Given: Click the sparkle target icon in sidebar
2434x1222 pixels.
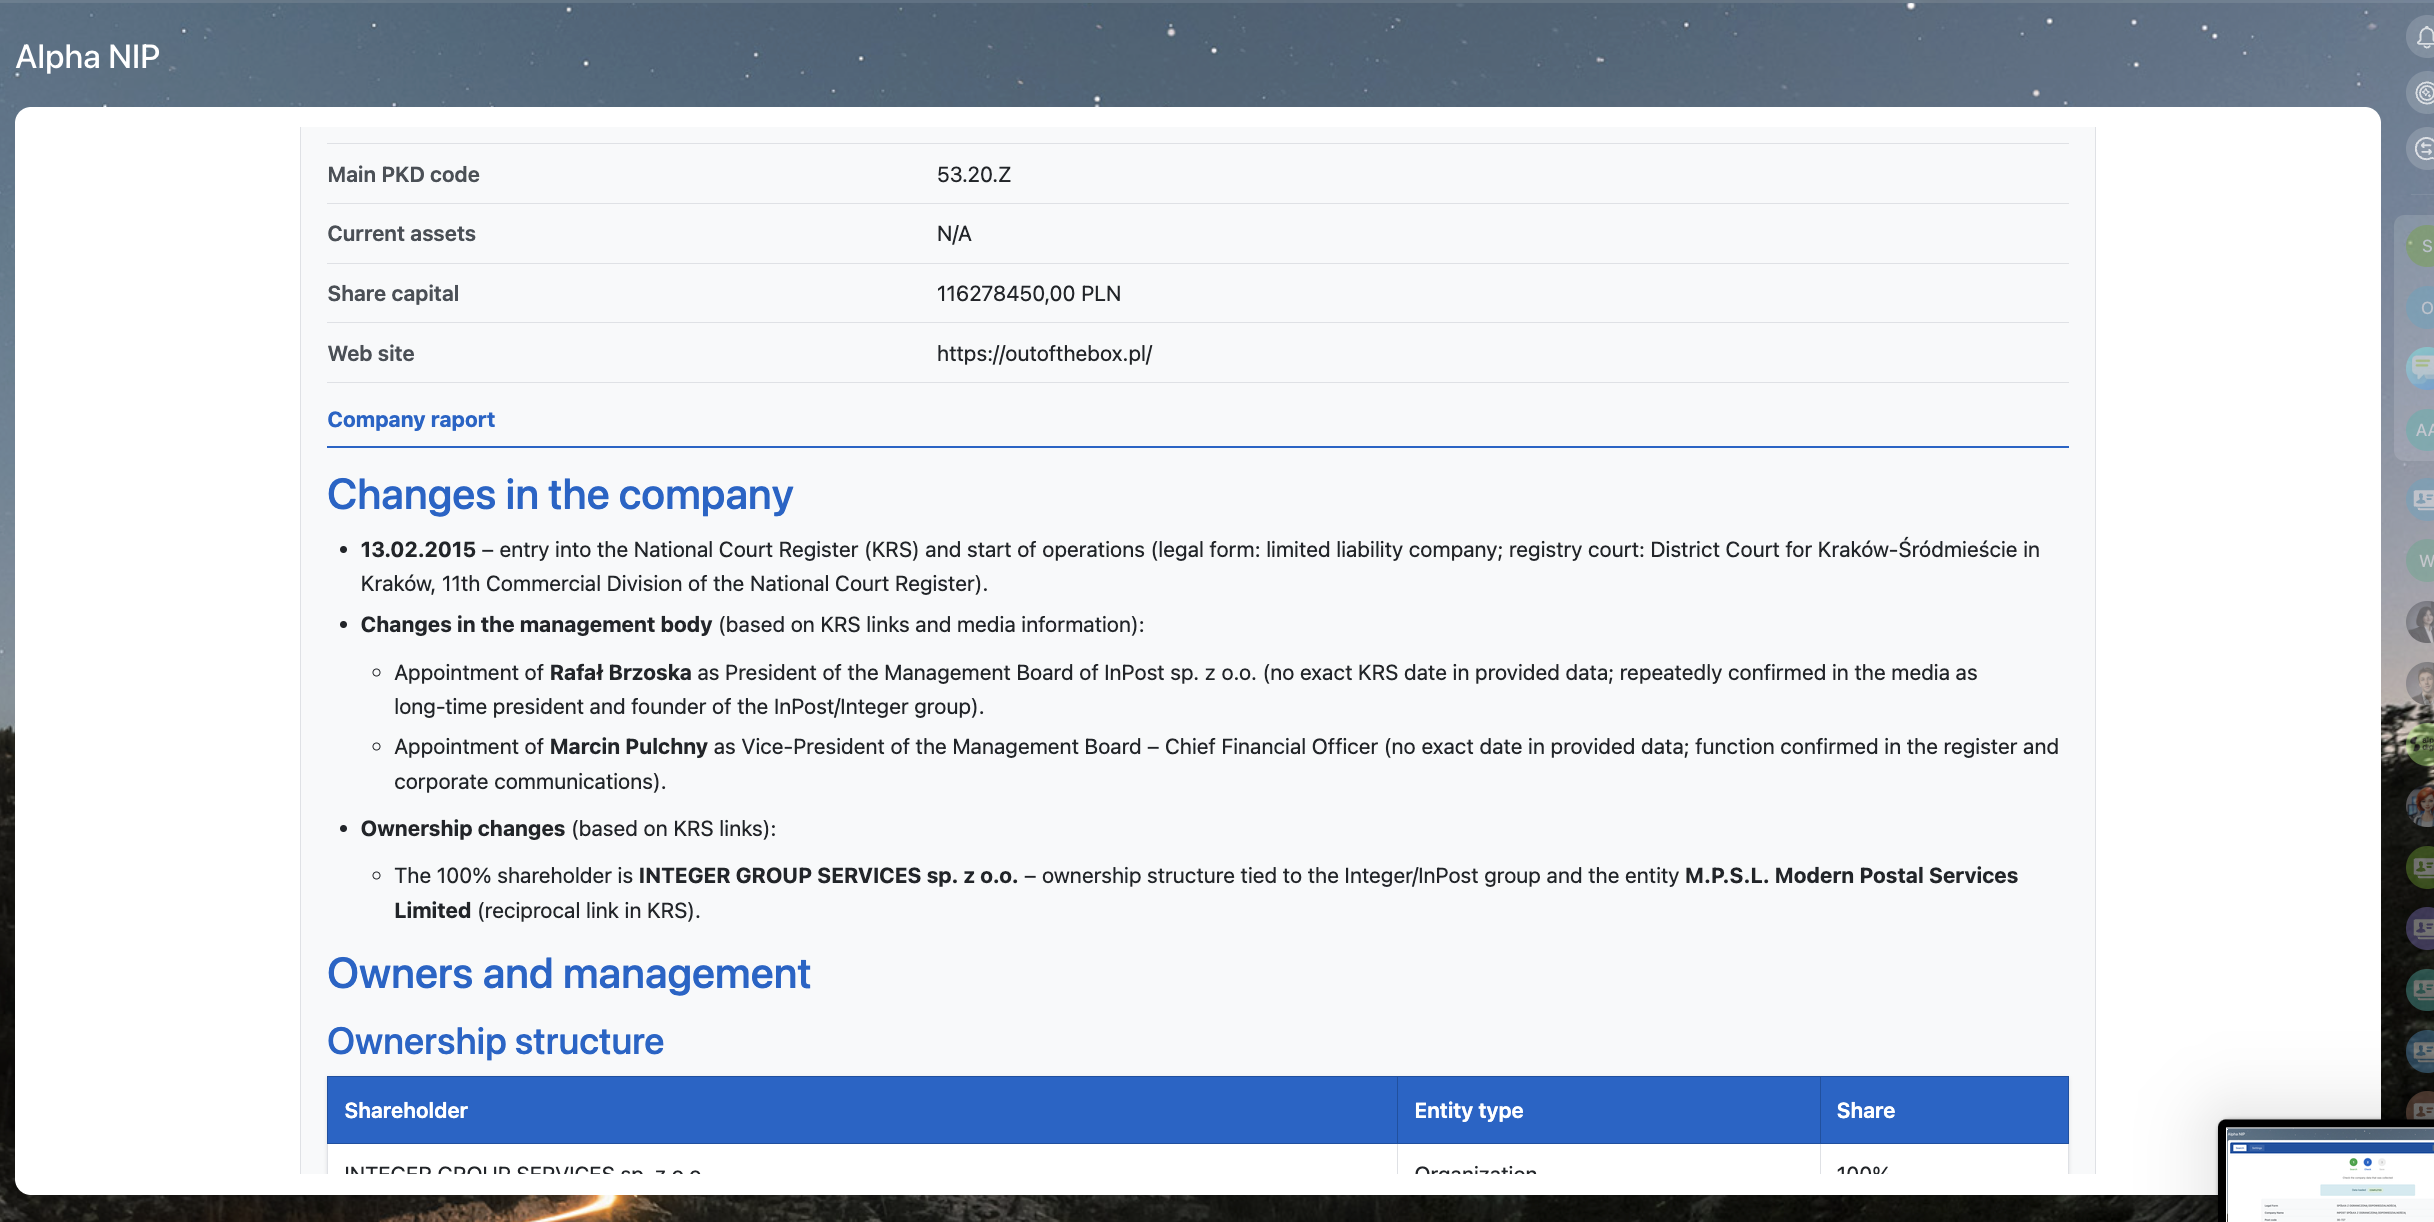Looking at the screenshot, I should coord(2423,93).
